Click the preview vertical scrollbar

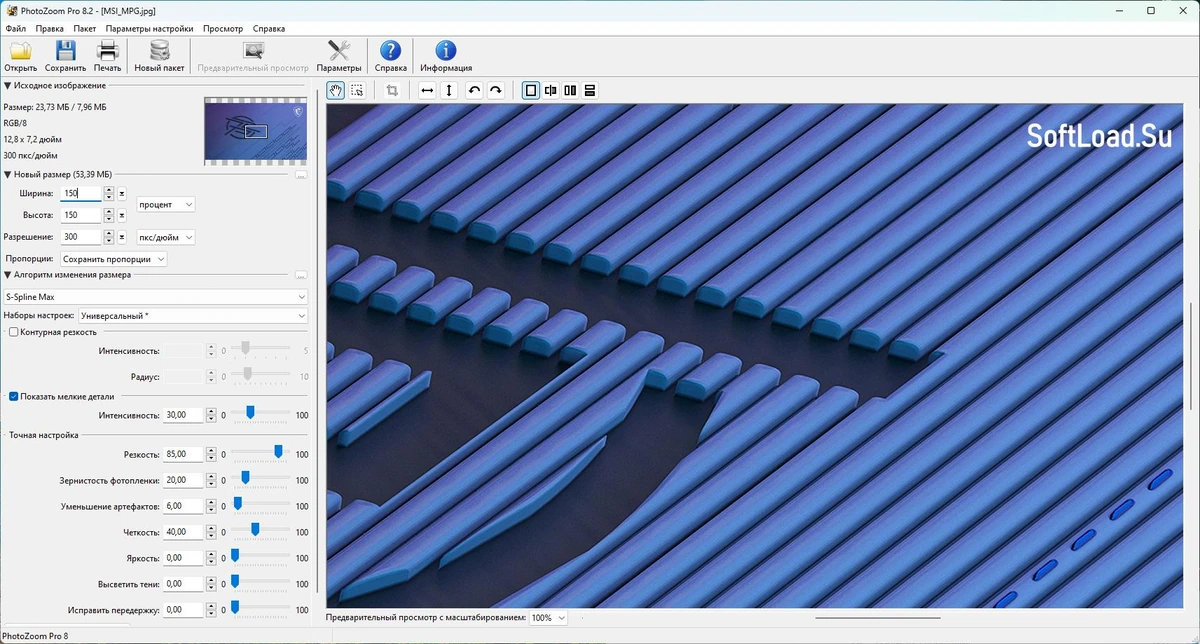1190,354
